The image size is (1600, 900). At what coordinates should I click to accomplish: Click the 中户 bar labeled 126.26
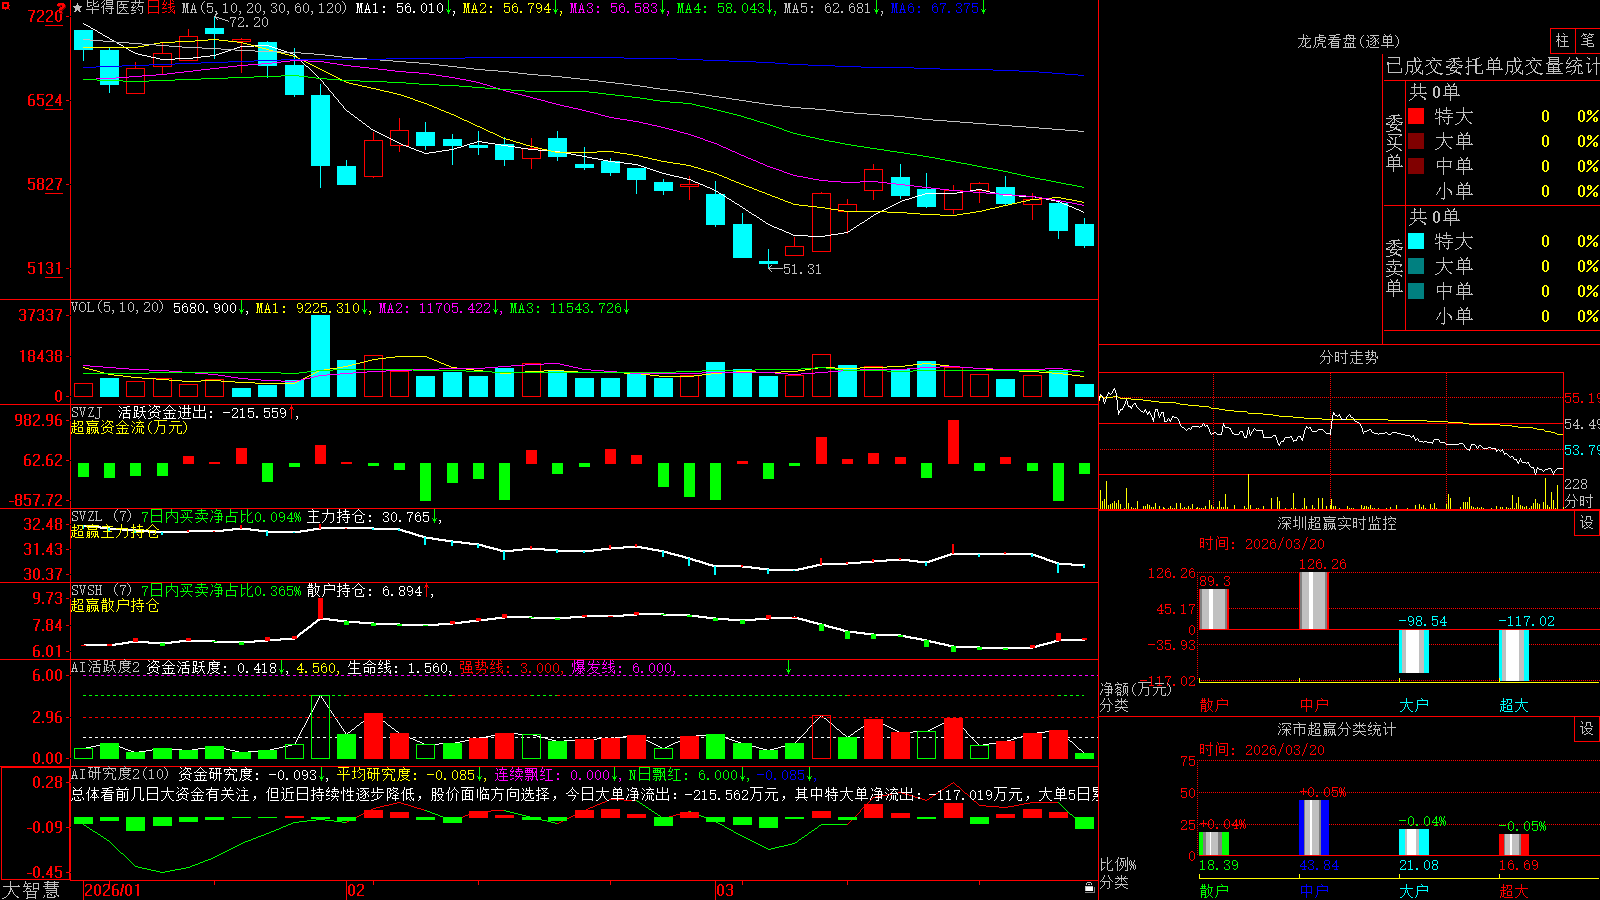(1314, 600)
